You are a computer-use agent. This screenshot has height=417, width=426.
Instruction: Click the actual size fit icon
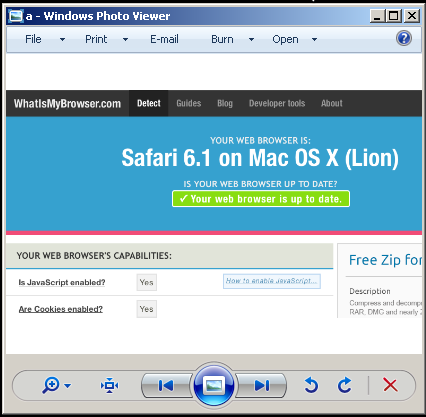(x=110, y=386)
